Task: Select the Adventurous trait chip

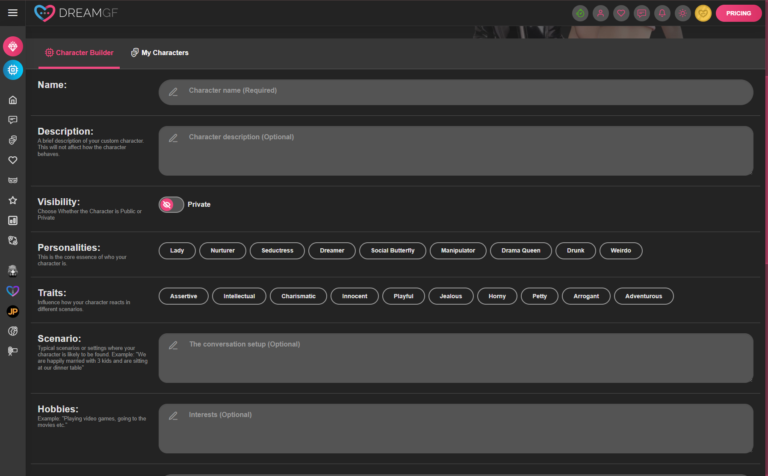Action: point(643,296)
